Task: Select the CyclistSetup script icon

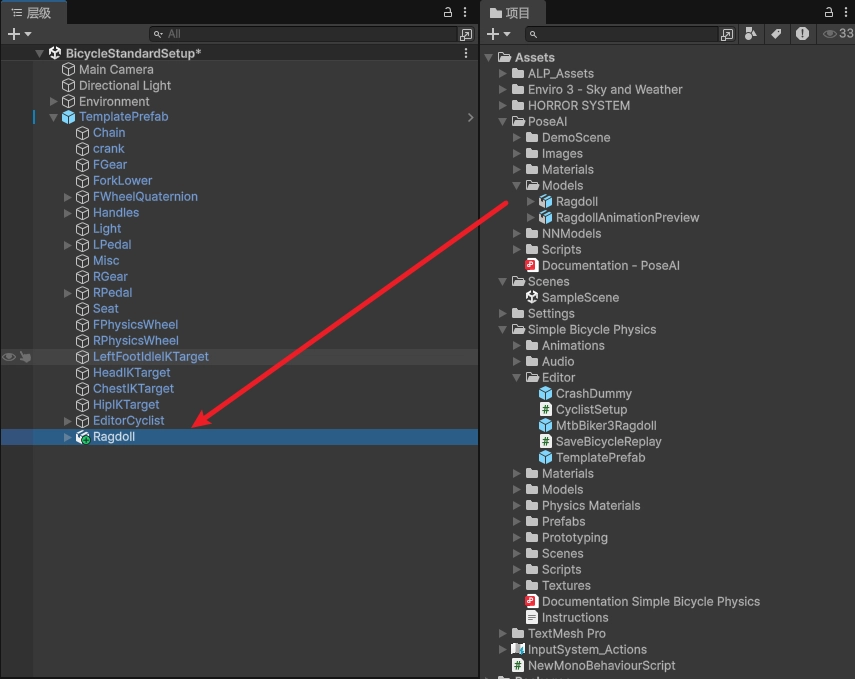Action: point(545,410)
